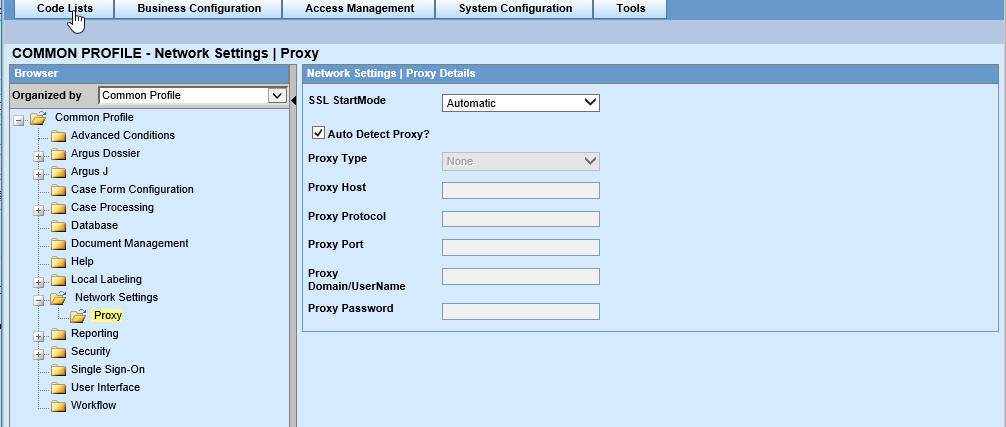This screenshot has height=427, width=1006.
Task: Open the Business Configuration menu
Action: [199, 9]
